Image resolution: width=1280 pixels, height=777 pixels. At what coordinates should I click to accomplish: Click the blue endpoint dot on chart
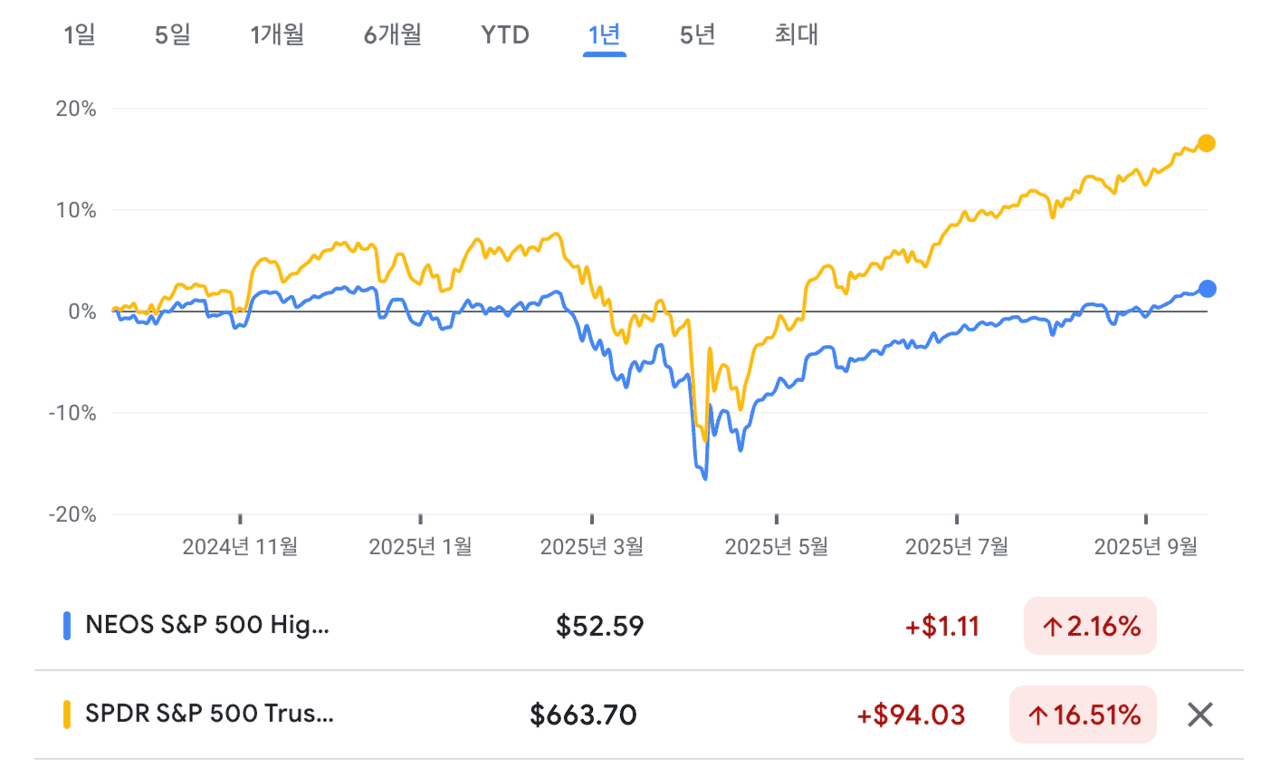pos(1207,289)
